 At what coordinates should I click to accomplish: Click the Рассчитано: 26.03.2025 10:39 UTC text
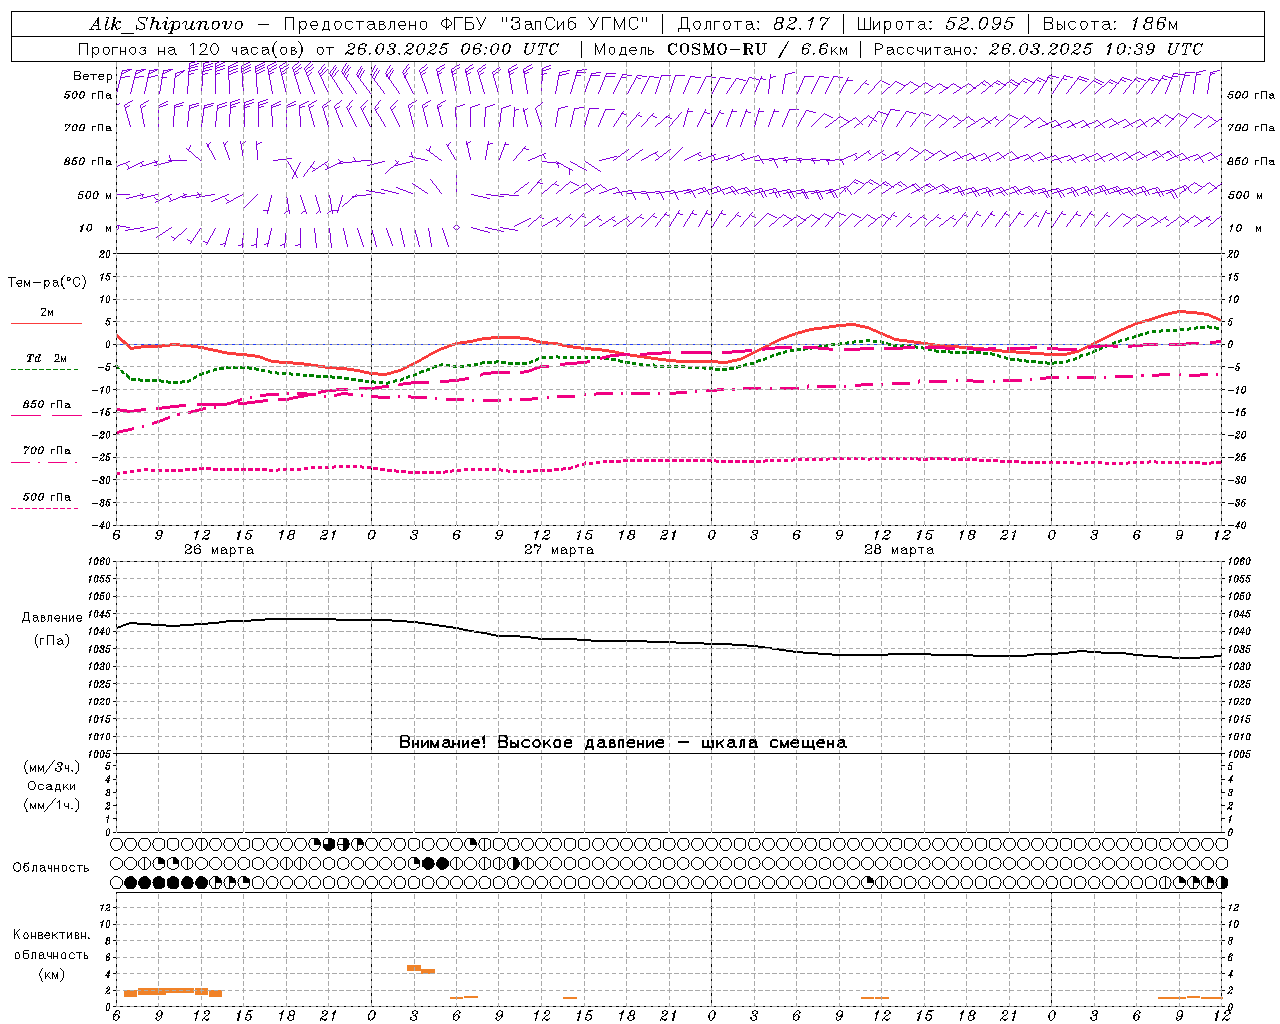click(x=1038, y=49)
